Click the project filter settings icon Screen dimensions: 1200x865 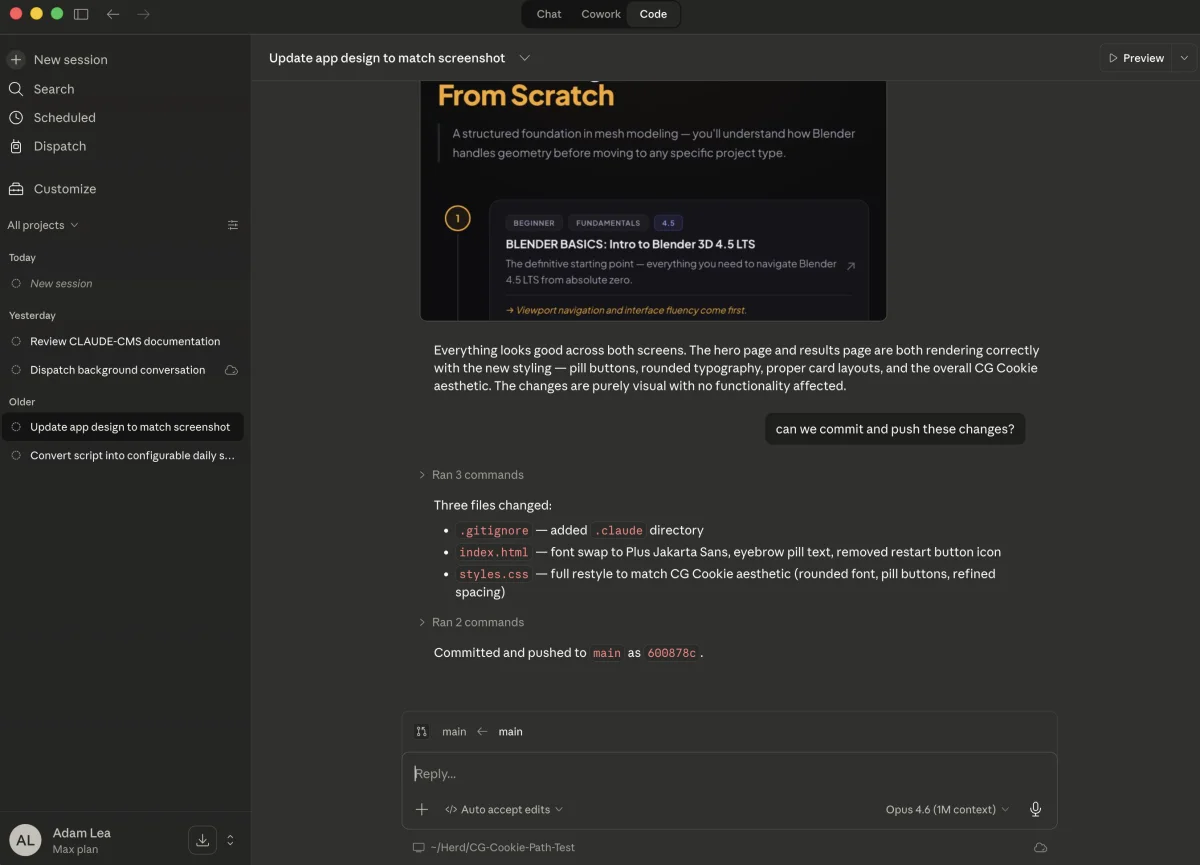pos(233,225)
